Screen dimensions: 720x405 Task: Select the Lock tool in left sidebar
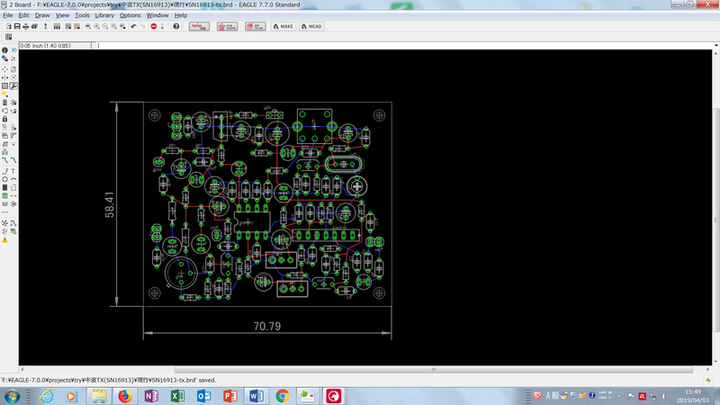(5, 119)
